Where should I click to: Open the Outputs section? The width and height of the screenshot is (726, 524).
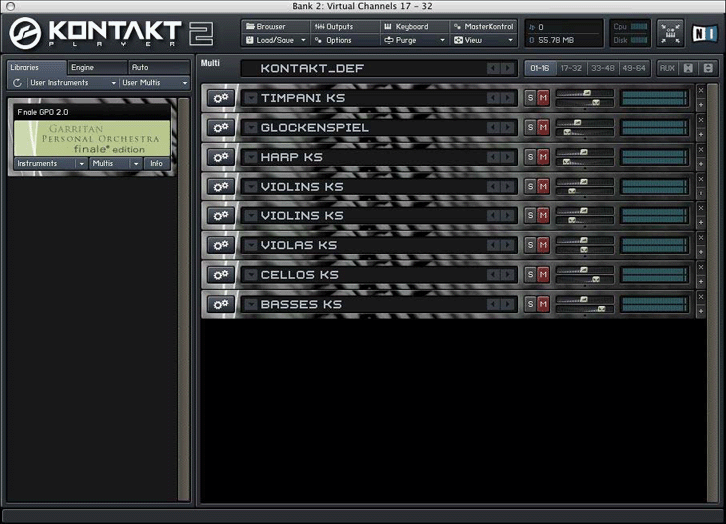click(x=345, y=27)
